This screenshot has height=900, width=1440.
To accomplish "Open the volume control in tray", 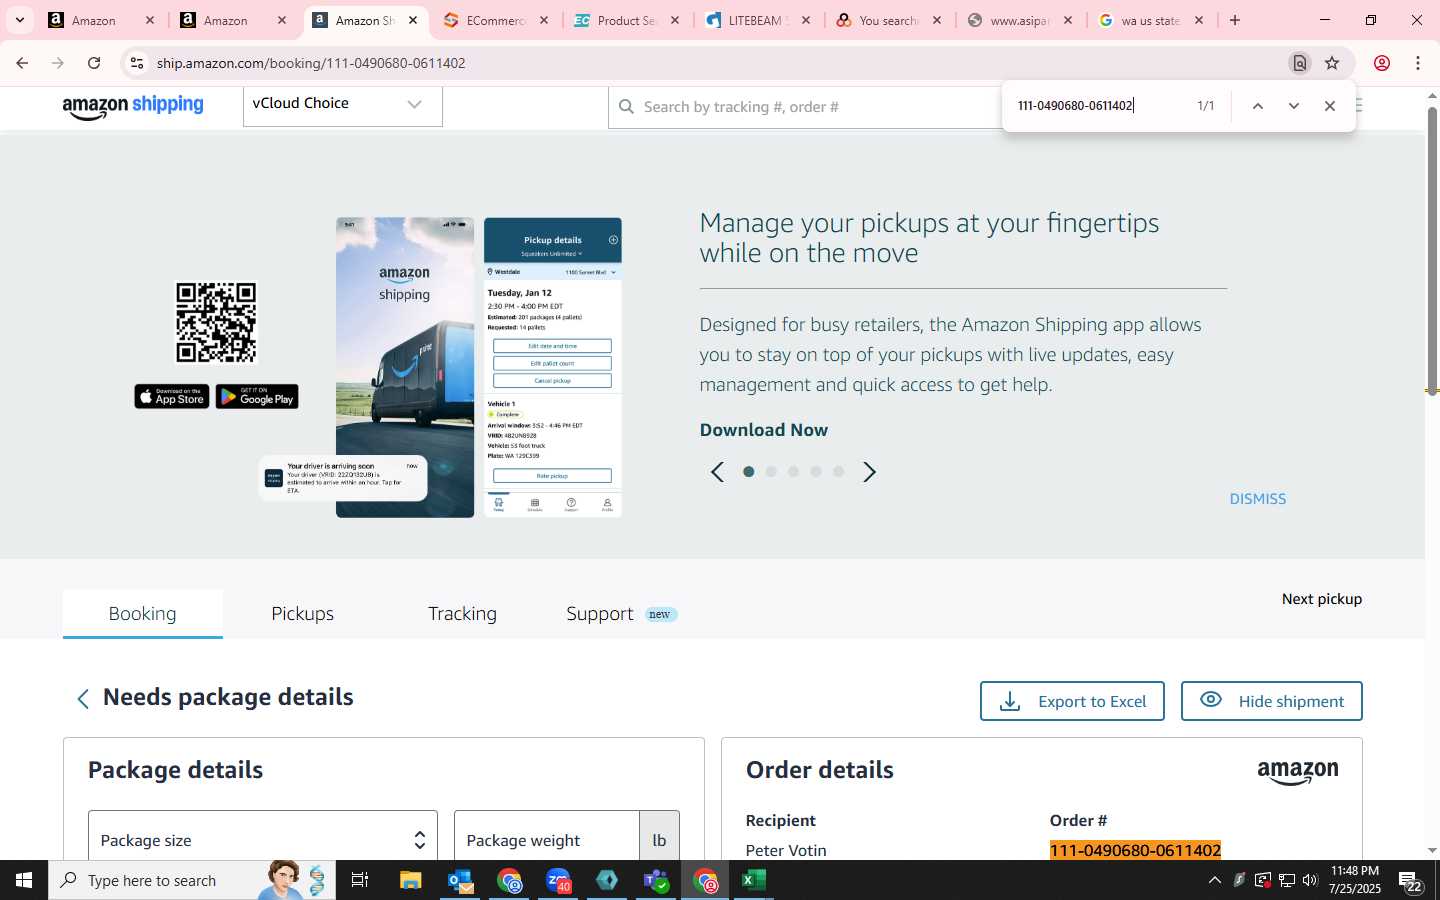I will tap(1310, 880).
